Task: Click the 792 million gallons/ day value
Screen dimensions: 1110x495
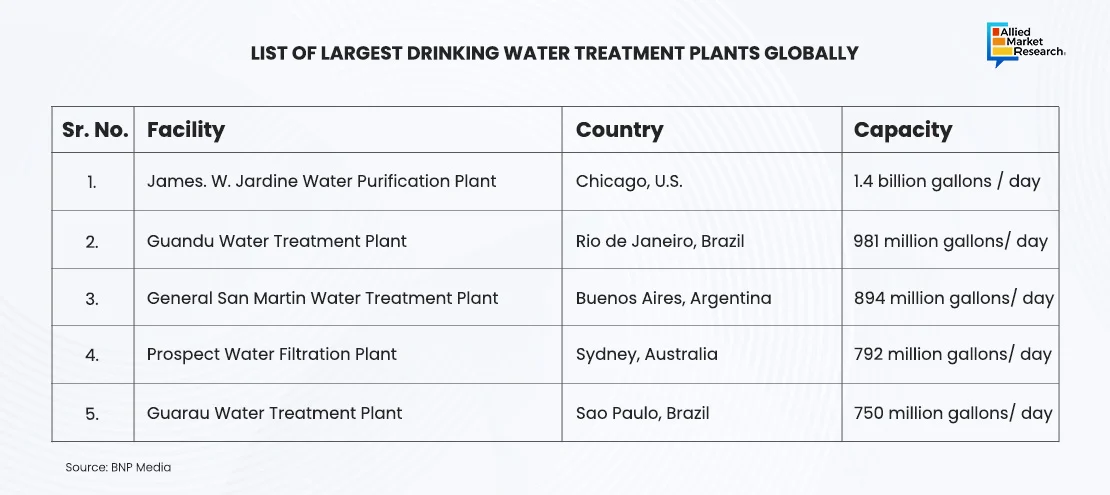Action: click(x=952, y=354)
